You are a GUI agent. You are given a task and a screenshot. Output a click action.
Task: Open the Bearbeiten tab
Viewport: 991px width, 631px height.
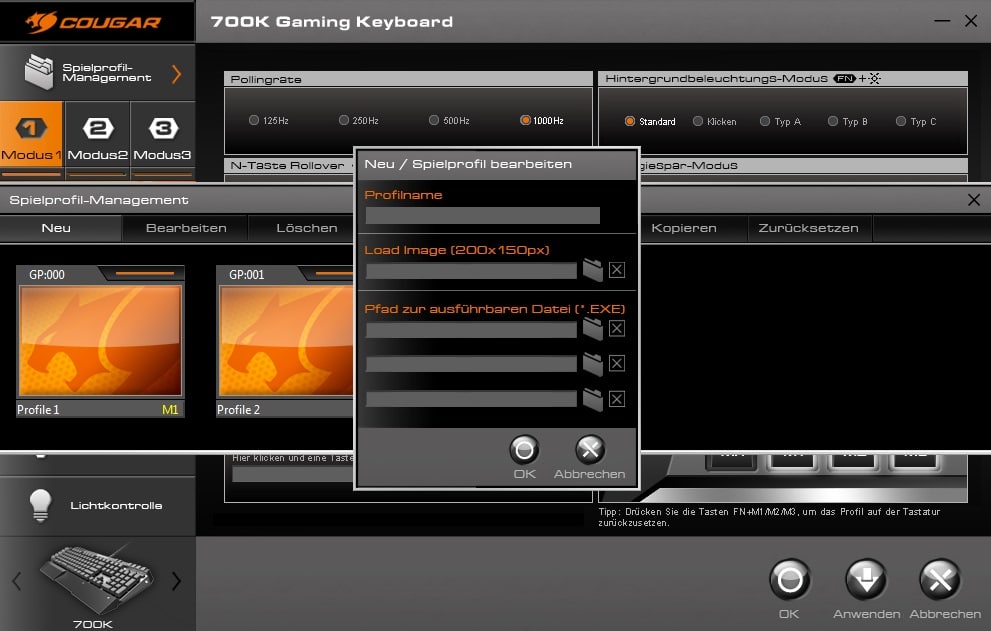tap(186, 228)
